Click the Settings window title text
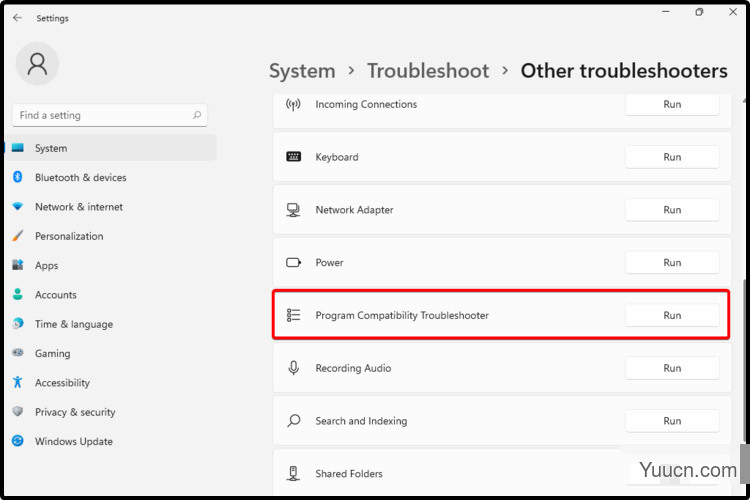Viewport: 750px width, 500px height. coord(52,18)
